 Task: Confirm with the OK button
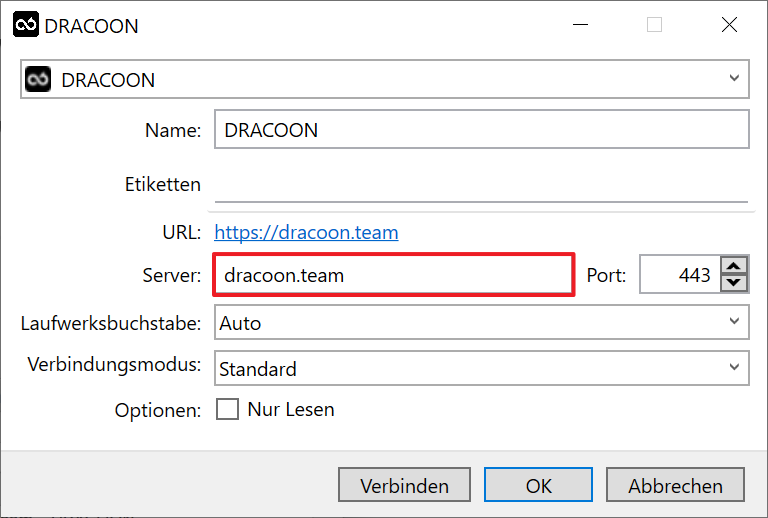(x=538, y=485)
